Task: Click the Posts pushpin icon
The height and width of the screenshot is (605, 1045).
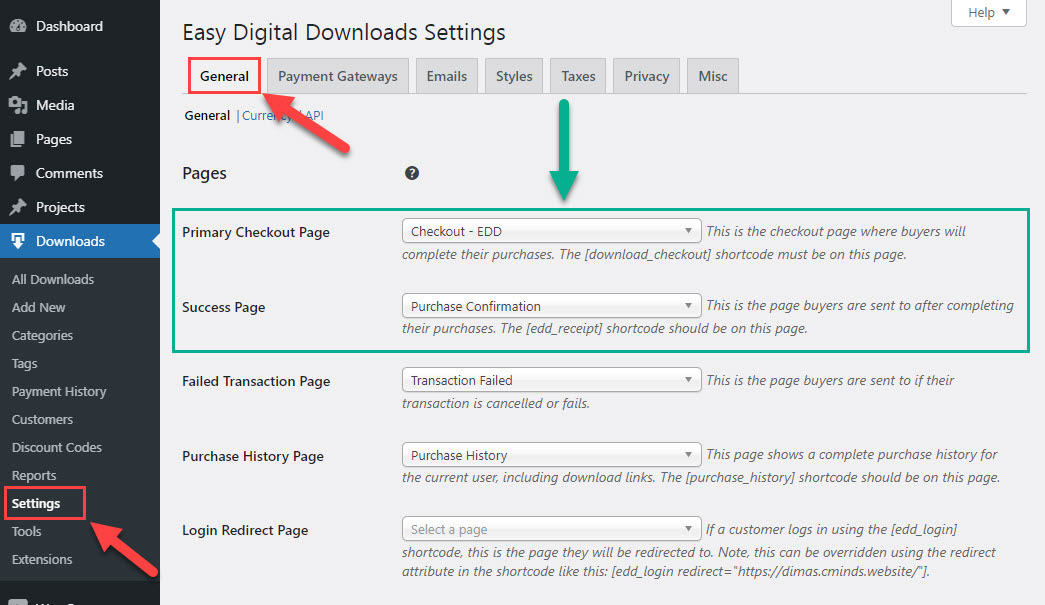Action: click(18, 71)
